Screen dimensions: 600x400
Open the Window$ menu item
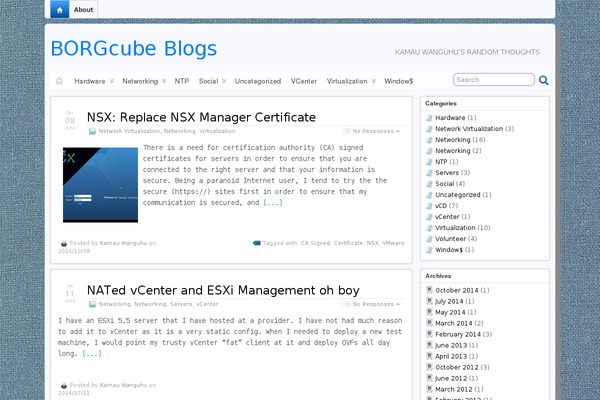pyautogui.click(x=399, y=81)
